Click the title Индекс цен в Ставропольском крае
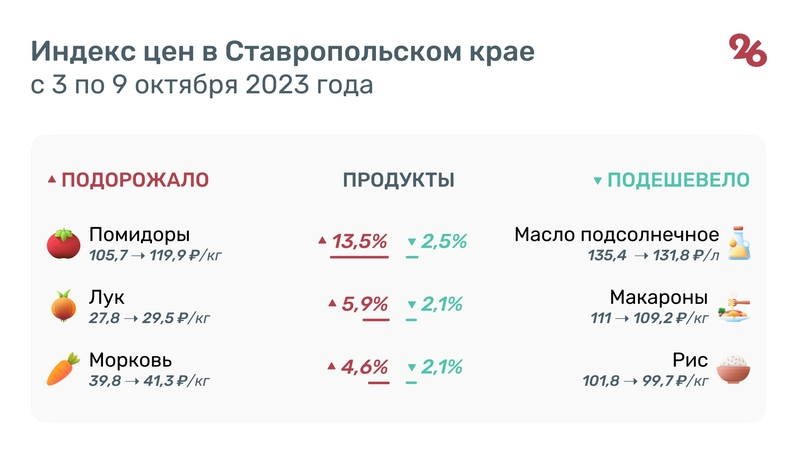The image size is (800, 452). [283, 52]
